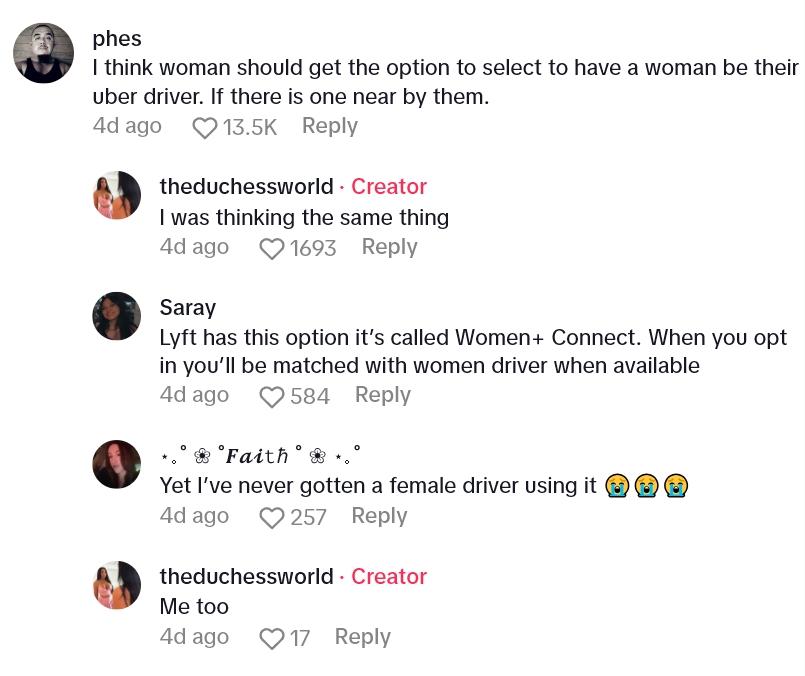
Task: Open theduchessworld avatar beside 'I was thinking'
Action: (x=117, y=195)
